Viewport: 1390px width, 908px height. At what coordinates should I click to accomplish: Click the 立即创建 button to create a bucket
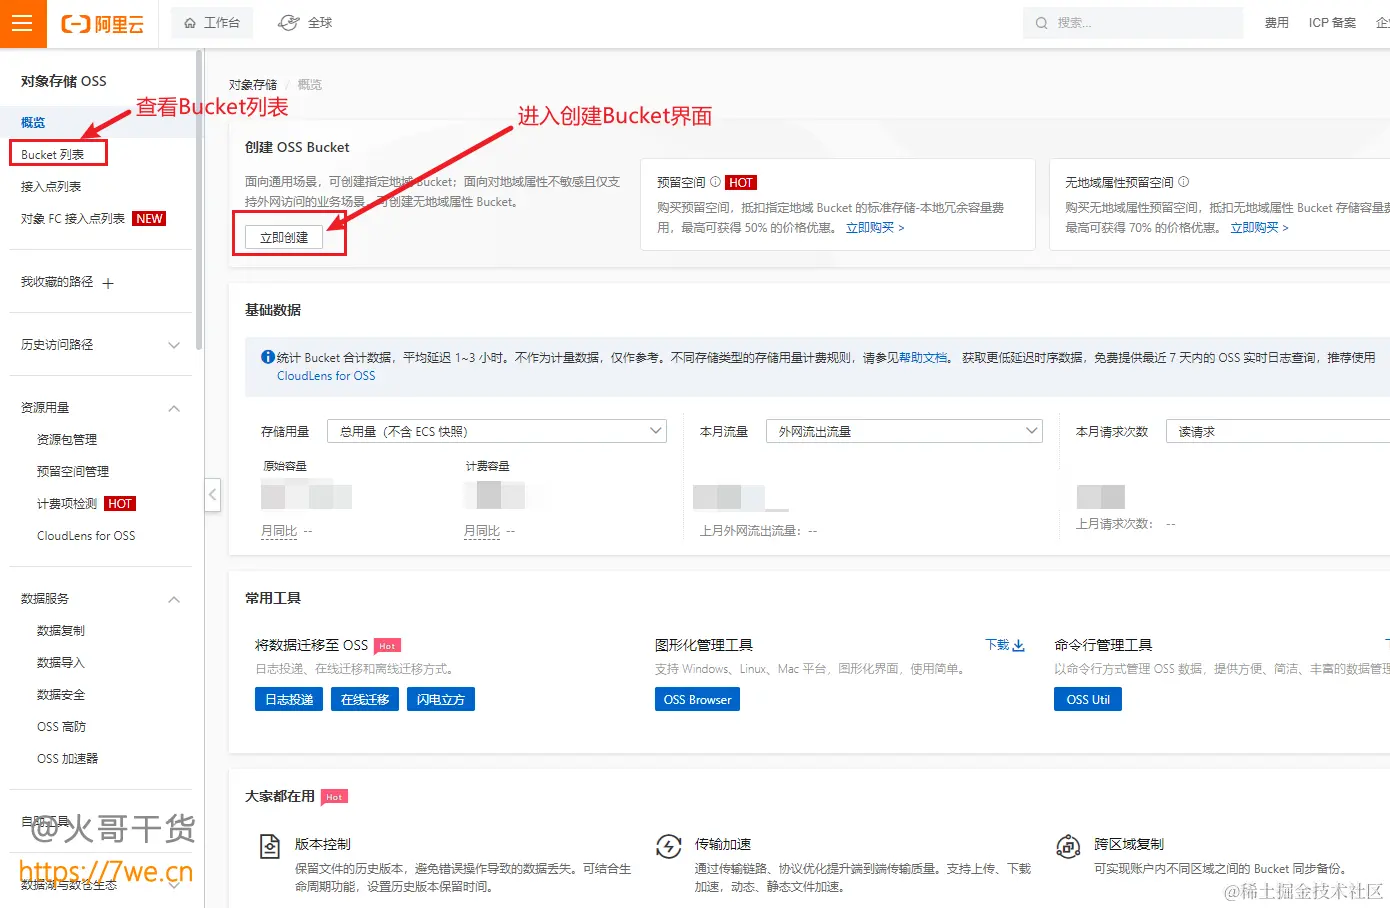tap(284, 237)
